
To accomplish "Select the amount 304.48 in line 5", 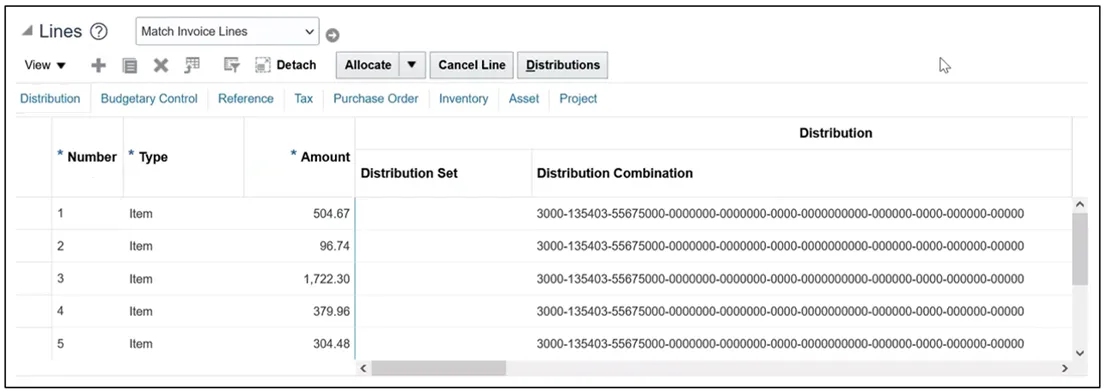I will 331,344.
